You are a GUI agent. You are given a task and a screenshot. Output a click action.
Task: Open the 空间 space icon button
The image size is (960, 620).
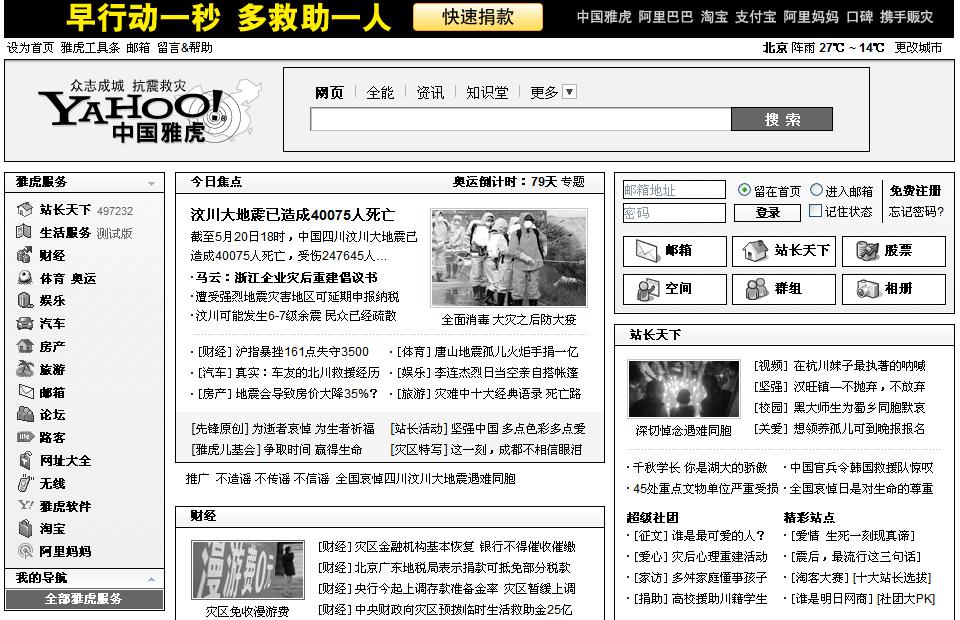click(675, 289)
